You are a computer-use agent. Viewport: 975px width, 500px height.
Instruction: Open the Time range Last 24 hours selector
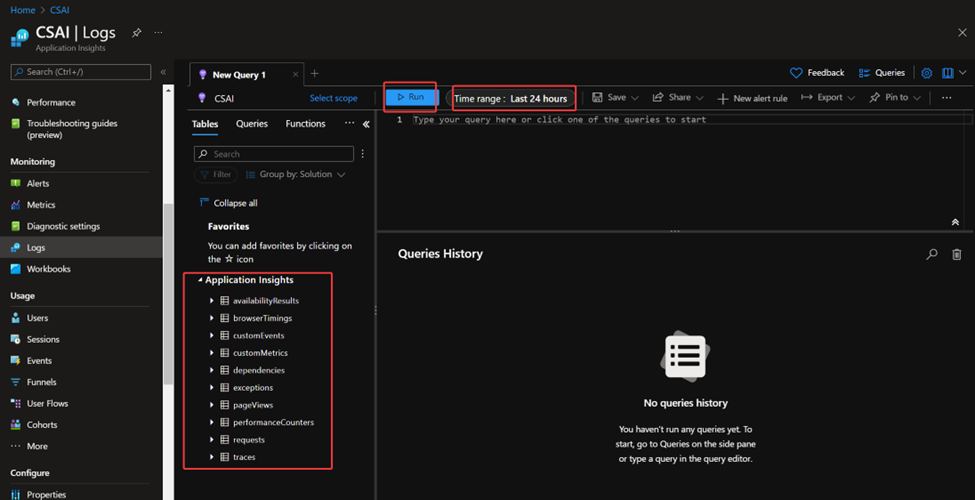pos(511,98)
